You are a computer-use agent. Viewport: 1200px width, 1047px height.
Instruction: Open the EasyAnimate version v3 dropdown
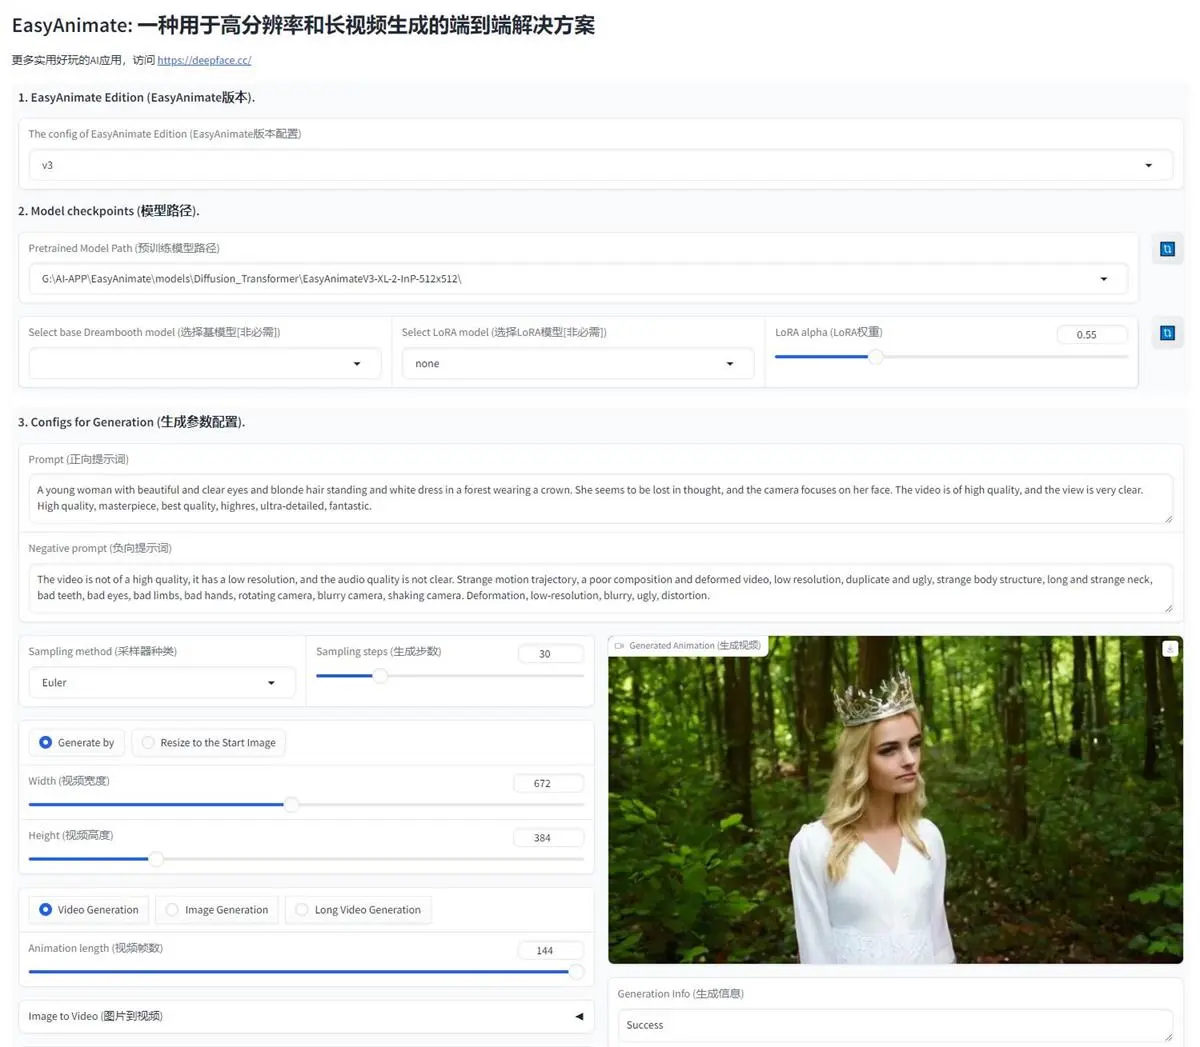600,165
